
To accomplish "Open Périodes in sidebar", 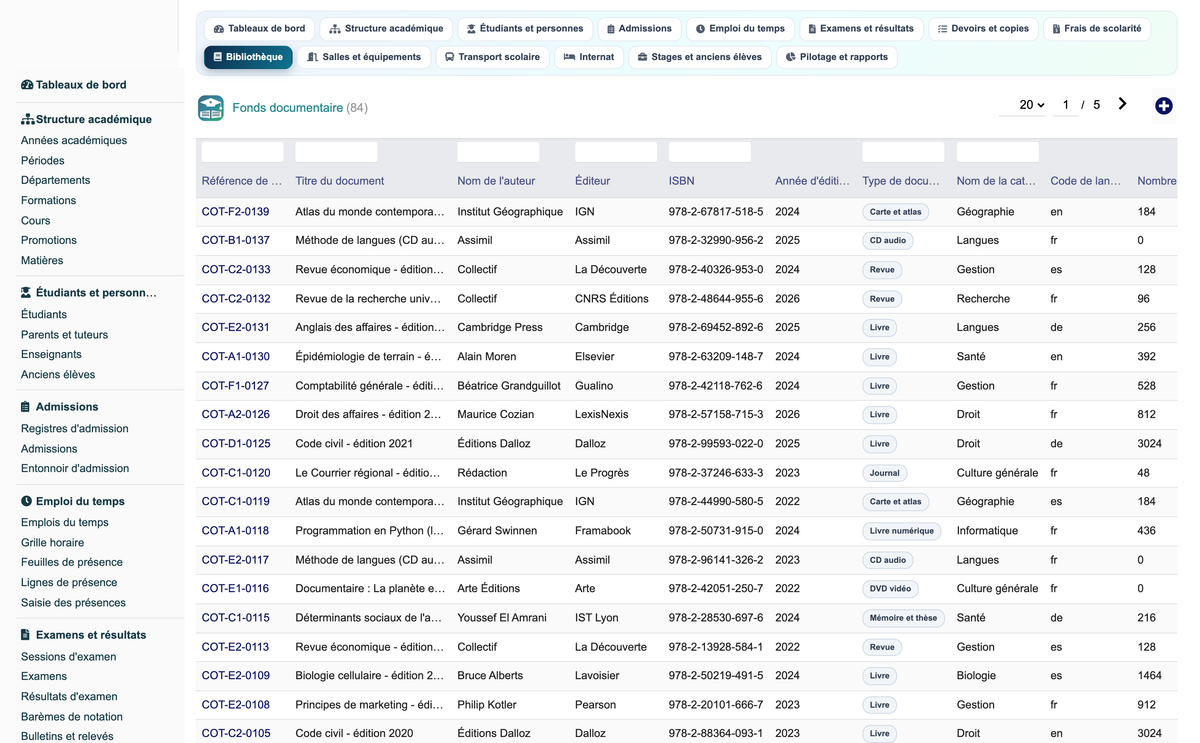I will pos(43,160).
